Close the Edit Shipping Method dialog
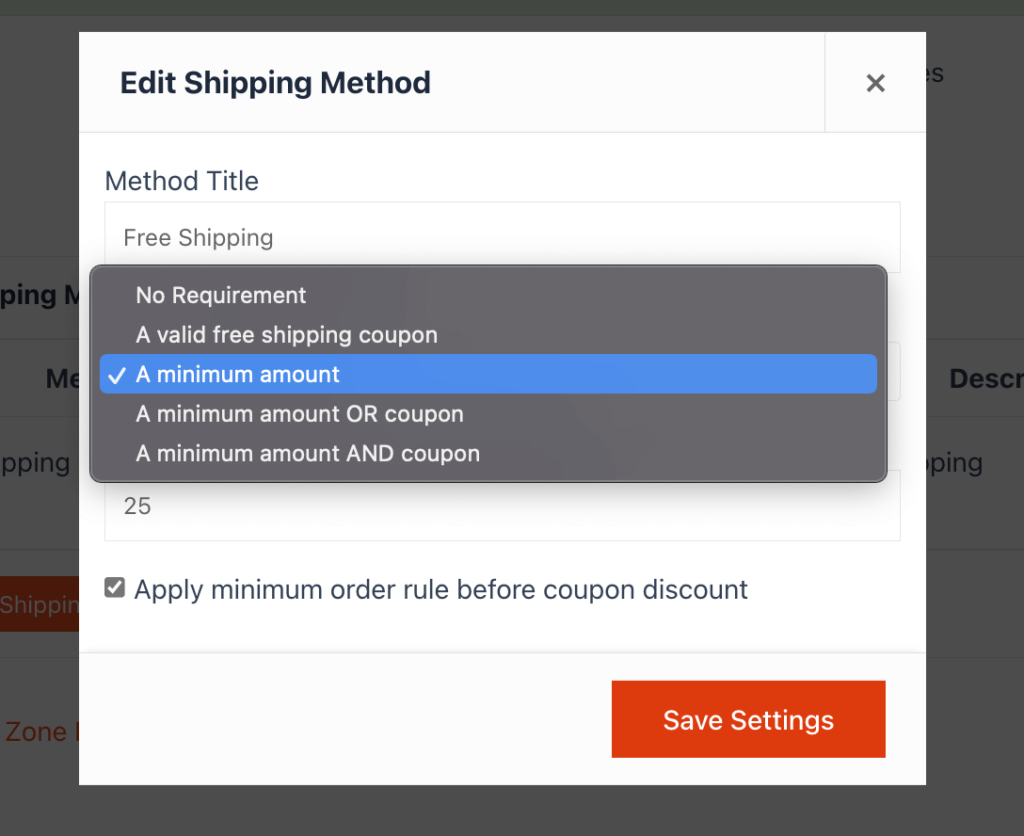 [875, 83]
